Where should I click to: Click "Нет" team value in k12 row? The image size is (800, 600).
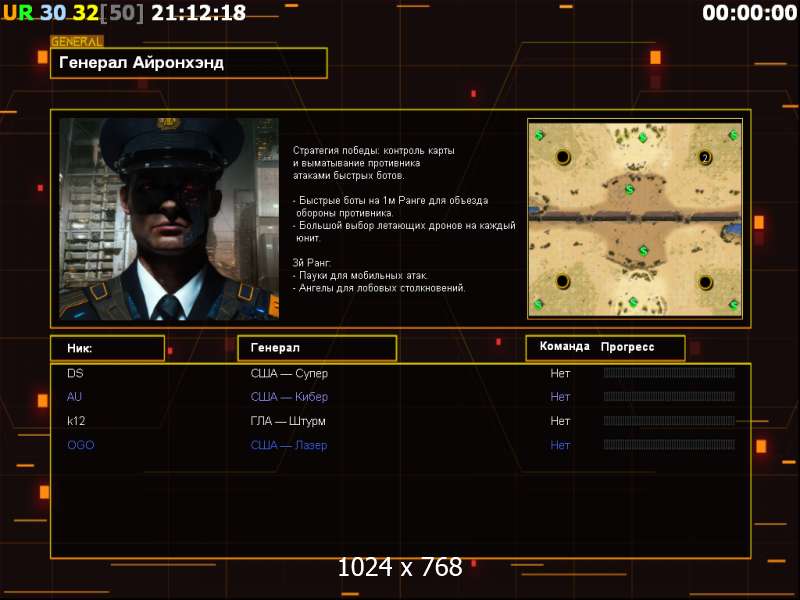click(x=560, y=421)
